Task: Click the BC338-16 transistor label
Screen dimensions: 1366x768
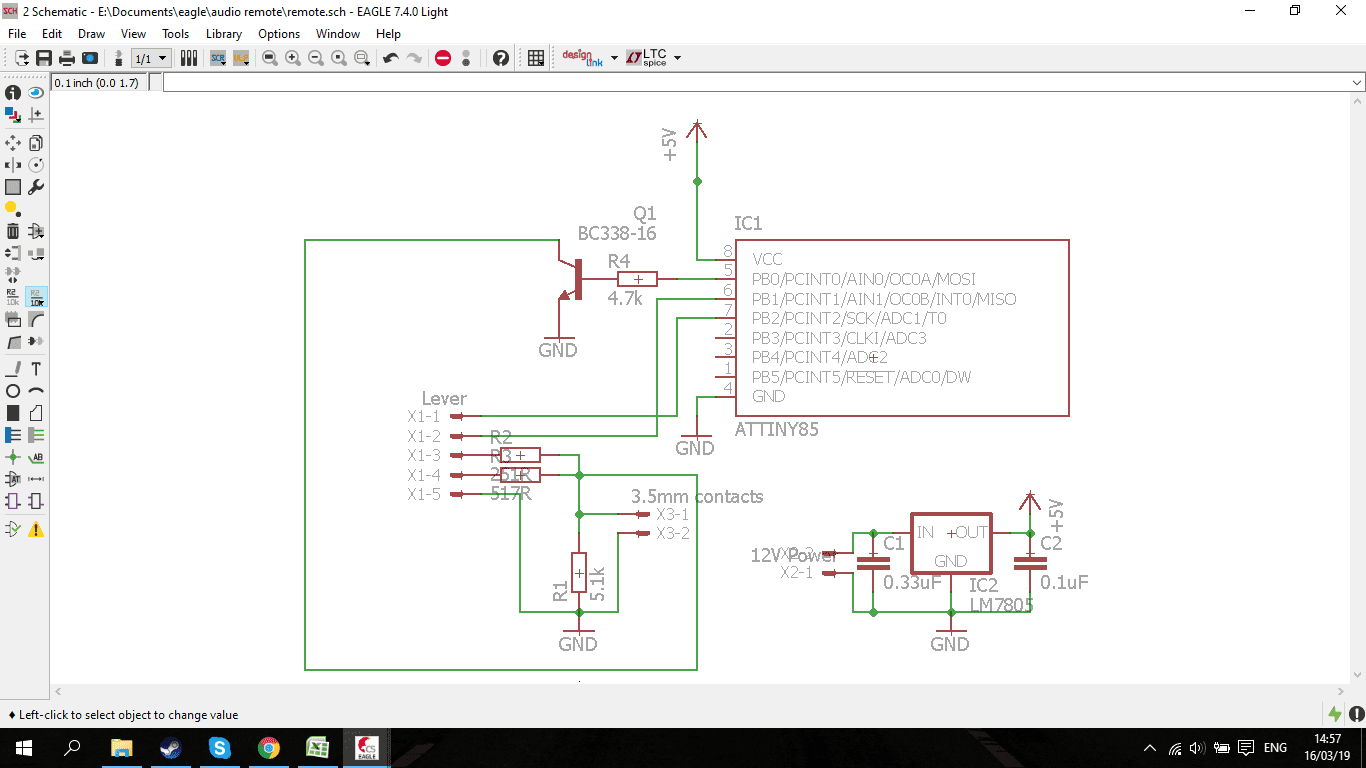Action: [x=618, y=233]
